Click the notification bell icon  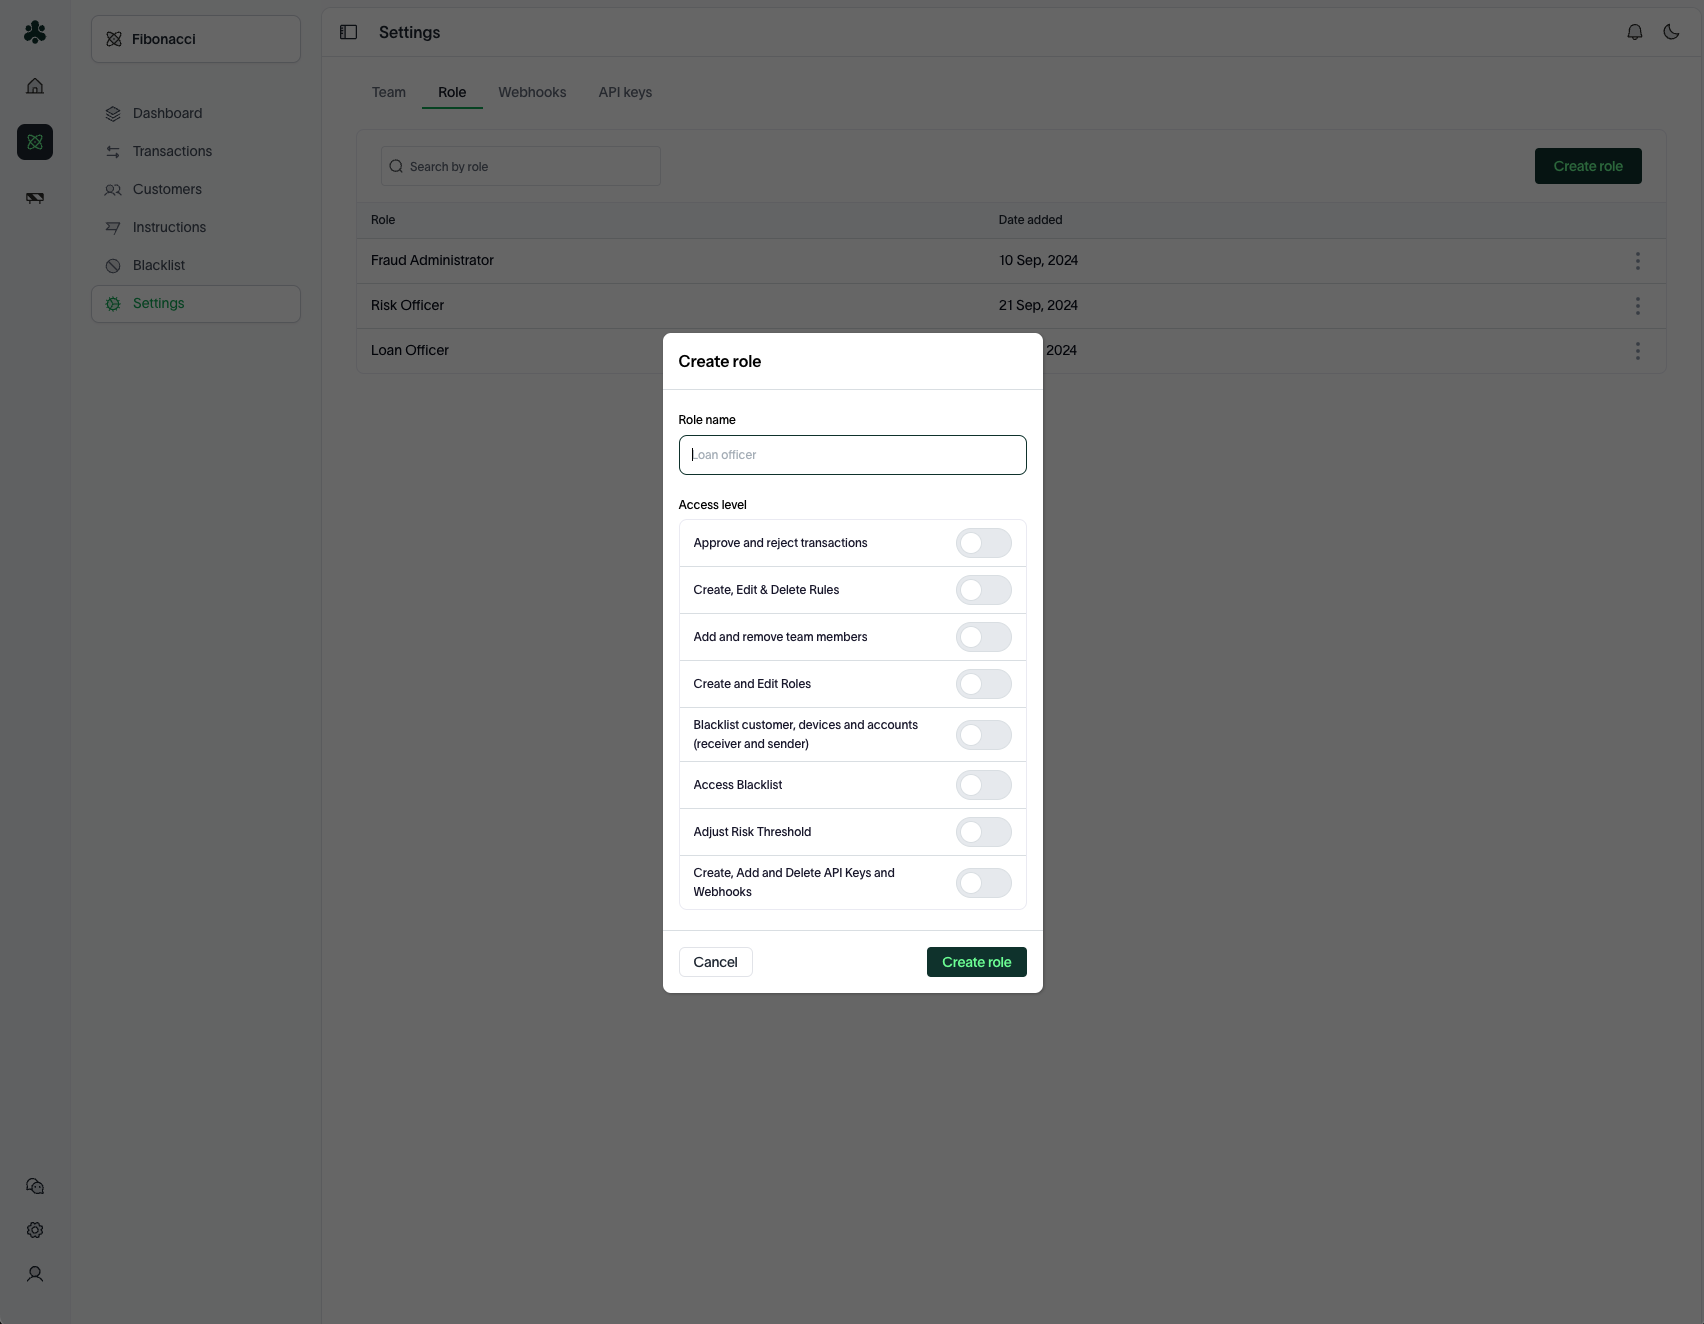click(x=1635, y=32)
